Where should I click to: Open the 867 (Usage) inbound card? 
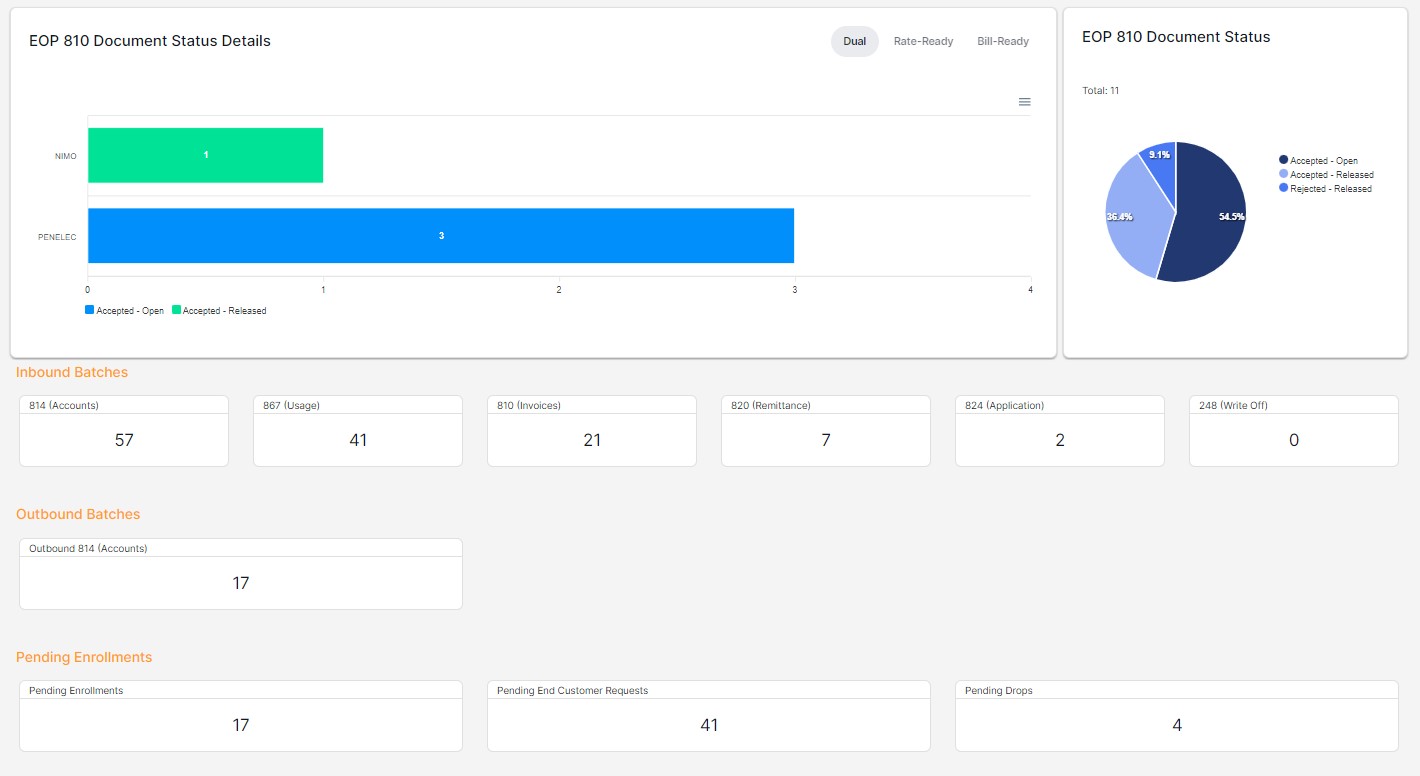click(358, 431)
